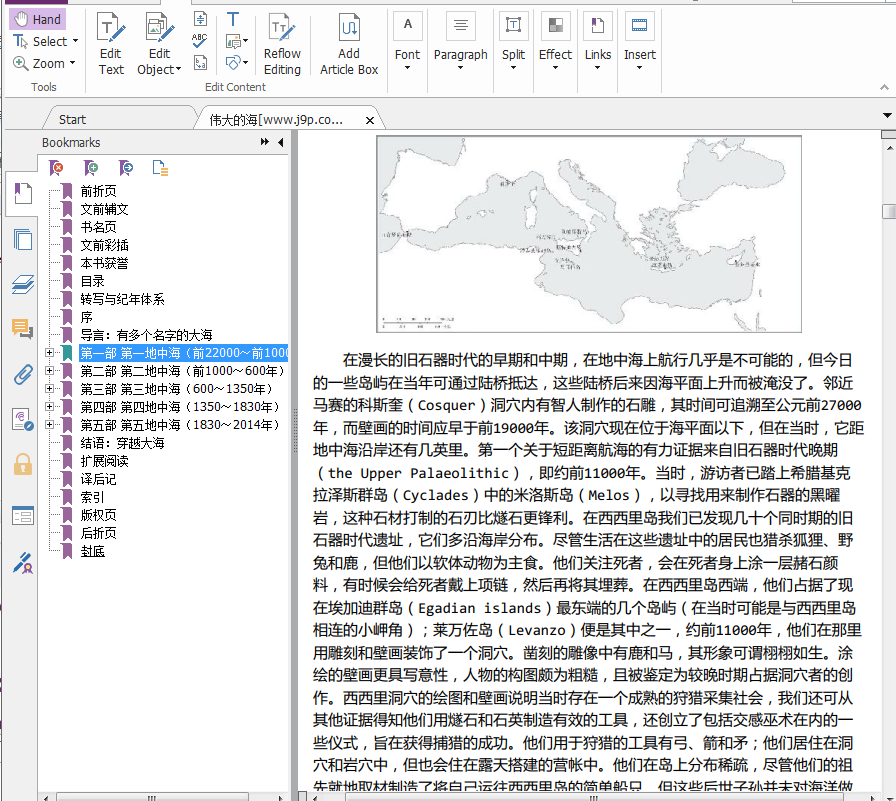The width and height of the screenshot is (896, 801).
Task: Select the Hand tool
Action: tap(37, 19)
